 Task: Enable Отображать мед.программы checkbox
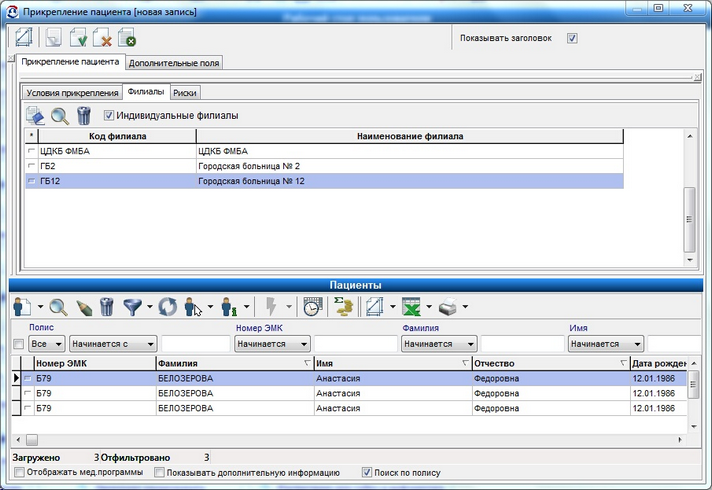pyautogui.click(x=19, y=472)
